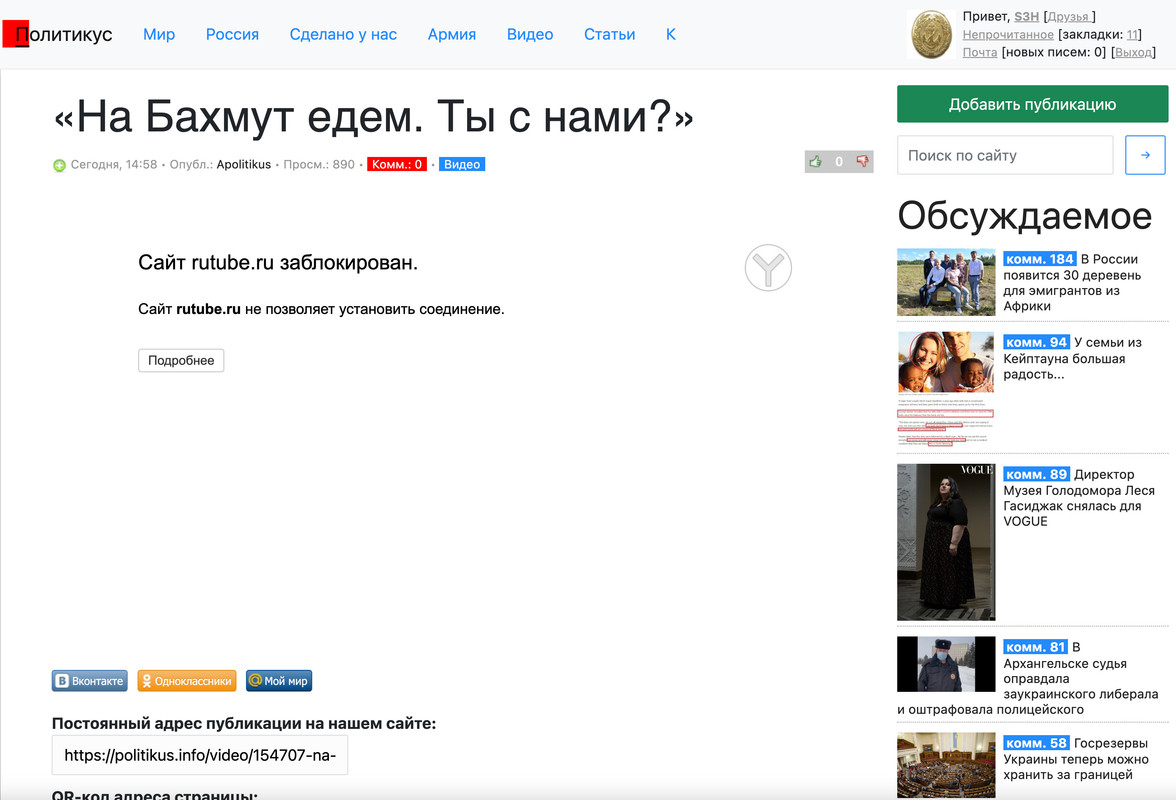Open thumbnail of Cape Town family article
The width and height of the screenshot is (1176, 800).
(x=946, y=389)
